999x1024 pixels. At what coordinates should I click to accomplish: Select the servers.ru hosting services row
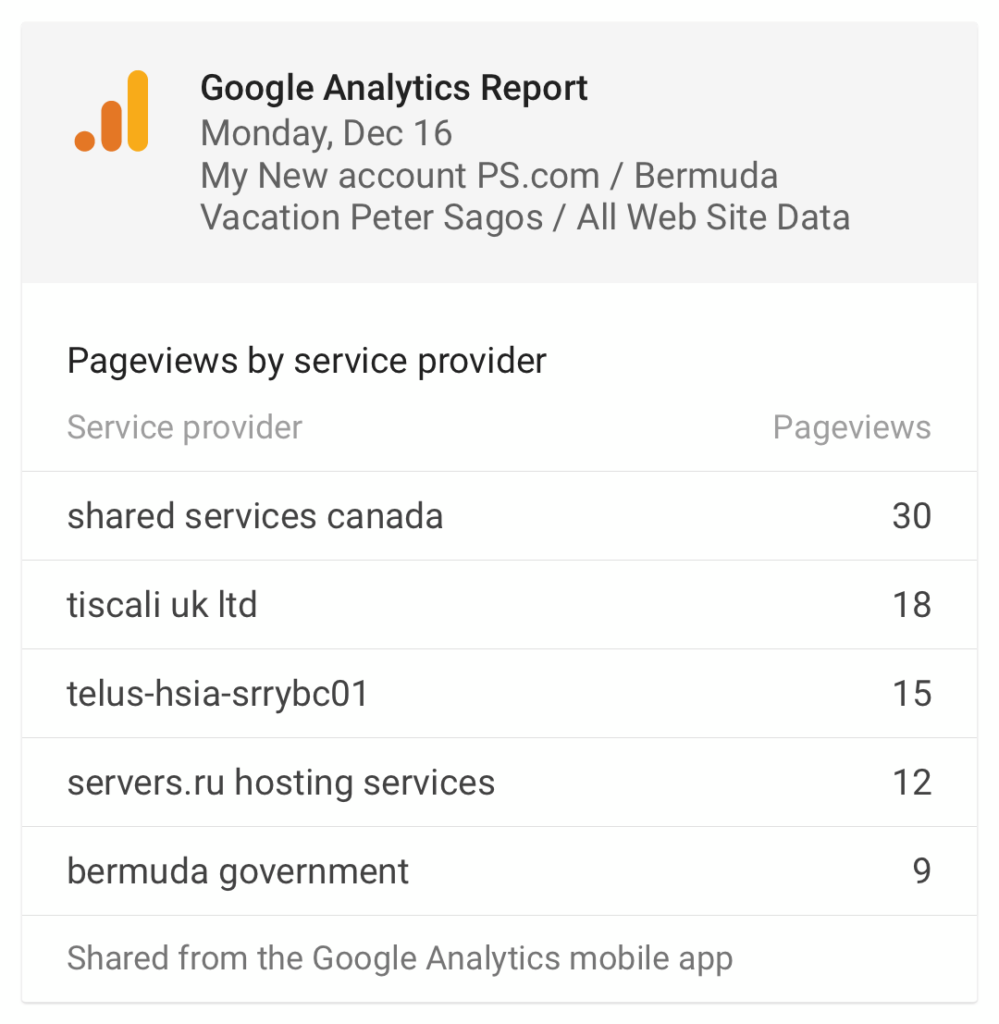point(500,782)
